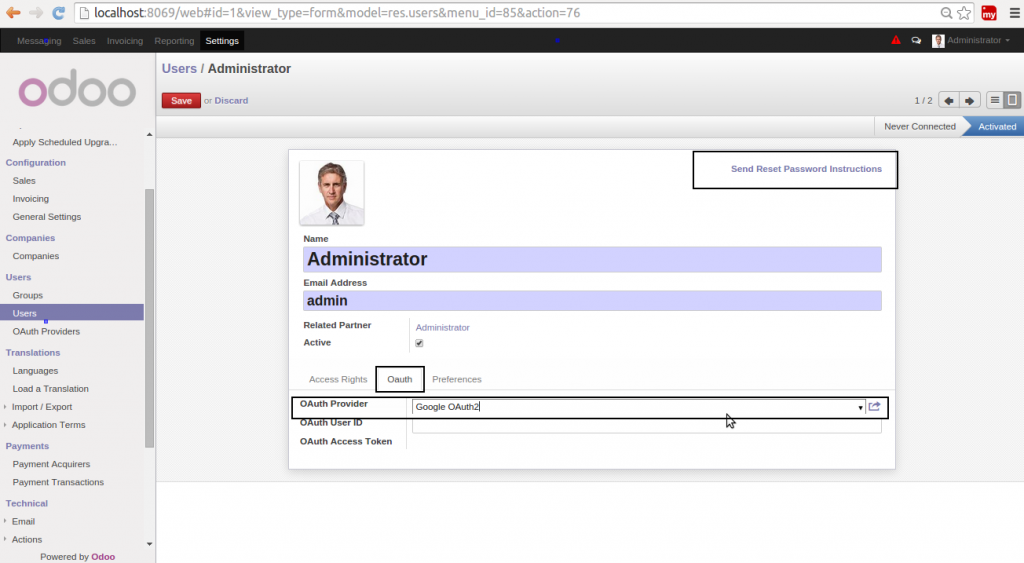Click the red 'my' extension icon
Viewport: 1024px width, 563px height.
(989, 12)
